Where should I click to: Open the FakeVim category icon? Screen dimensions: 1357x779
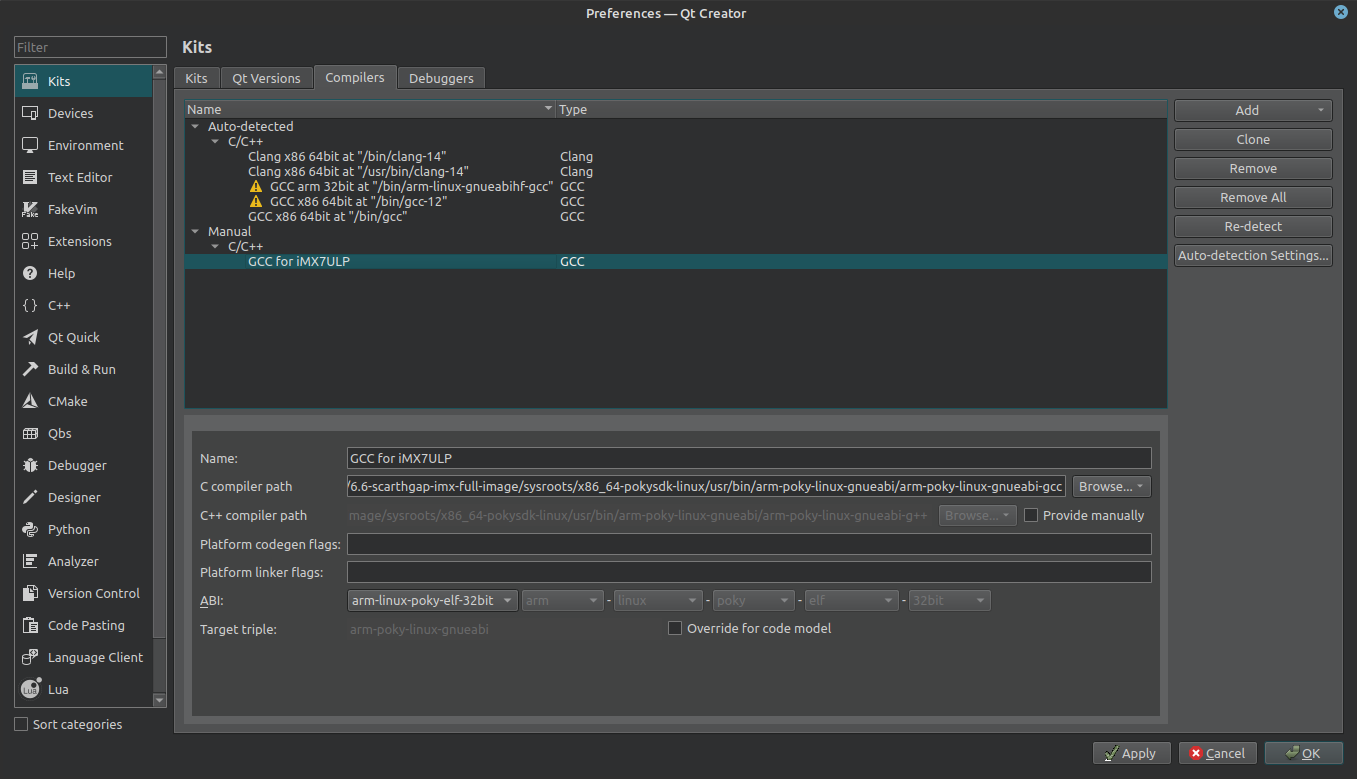[30, 209]
